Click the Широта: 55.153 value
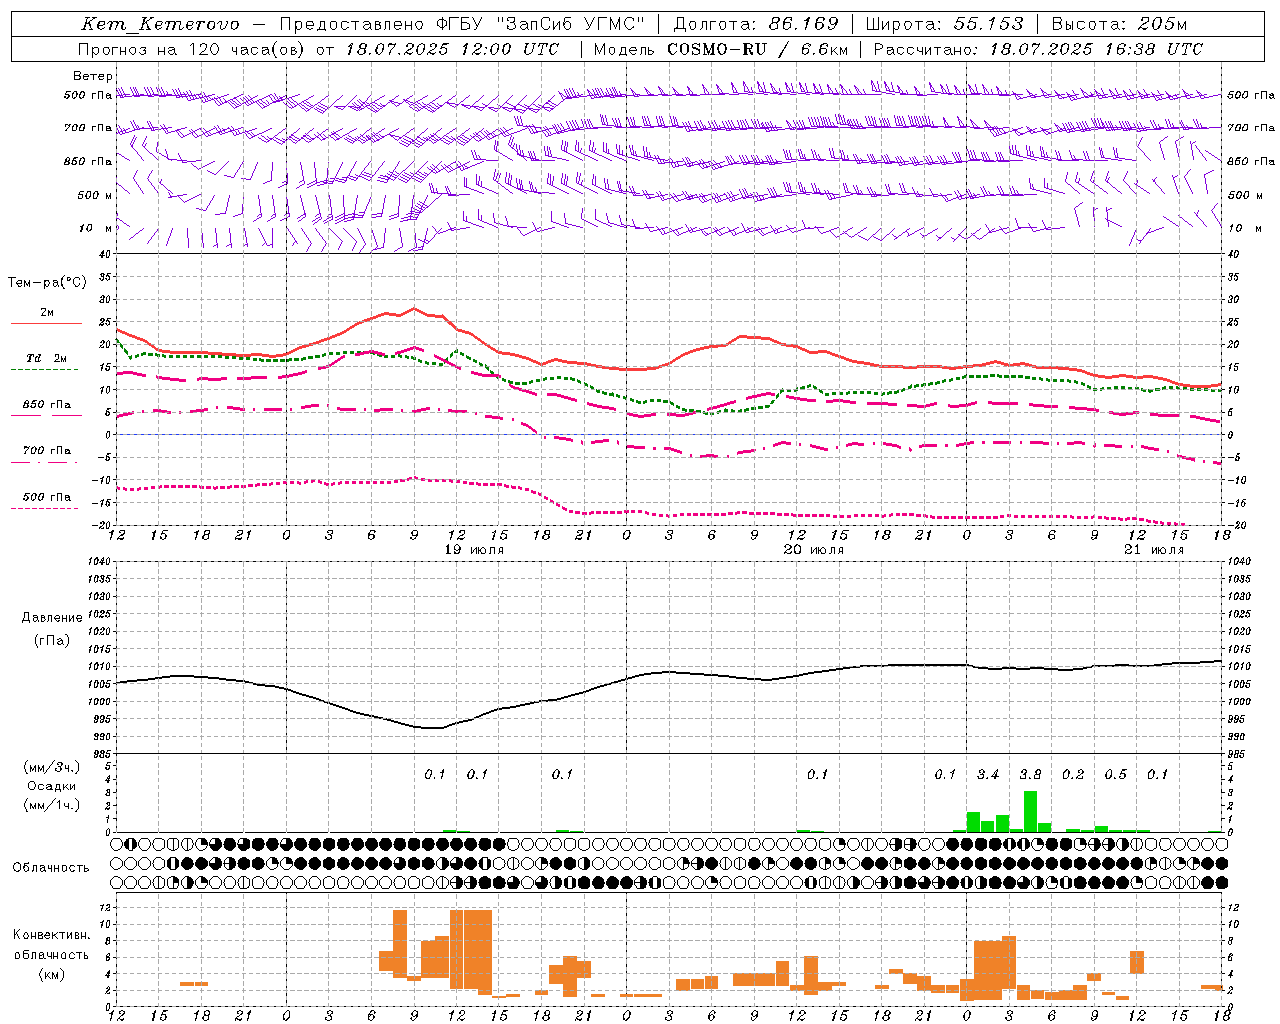 pyautogui.click(x=945, y=24)
